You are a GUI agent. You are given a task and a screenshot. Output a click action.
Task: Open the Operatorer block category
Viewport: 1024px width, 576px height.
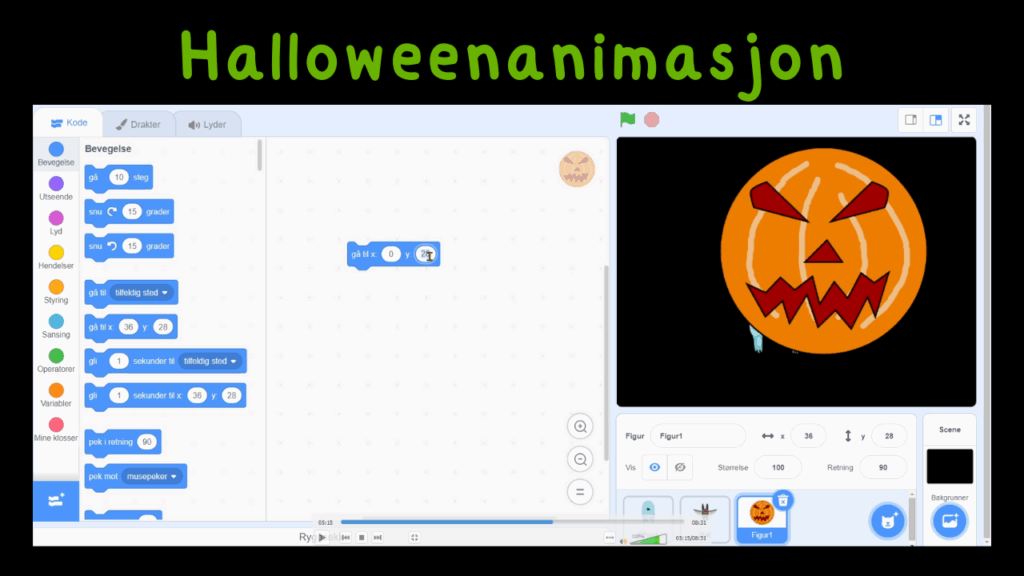[x=56, y=360]
